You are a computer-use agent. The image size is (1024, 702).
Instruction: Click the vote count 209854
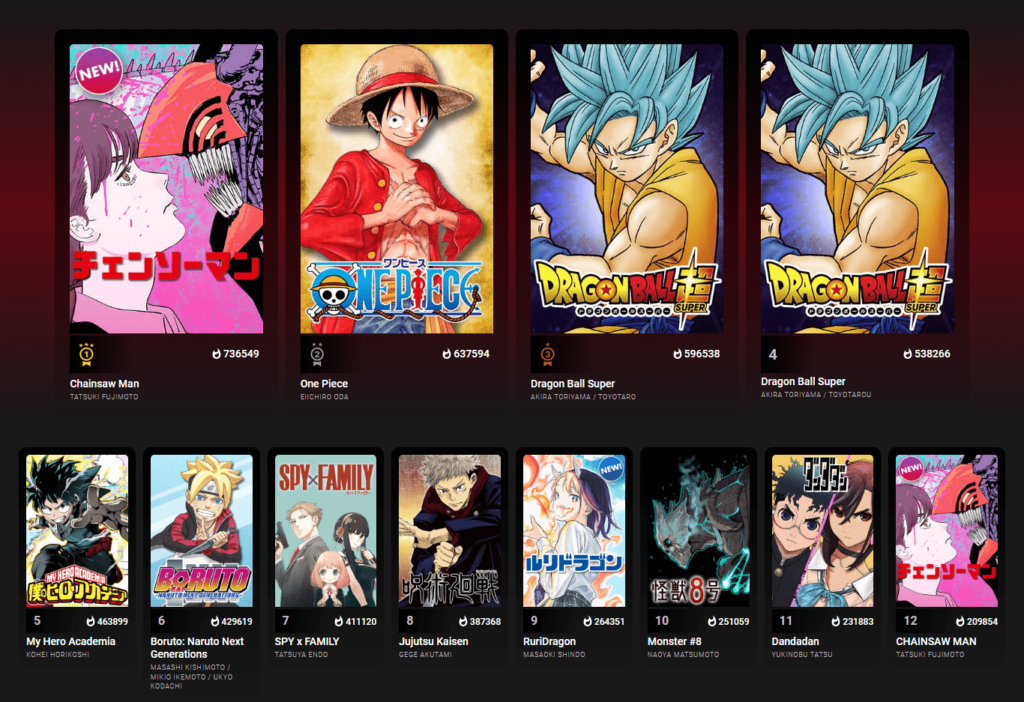coord(982,622)
